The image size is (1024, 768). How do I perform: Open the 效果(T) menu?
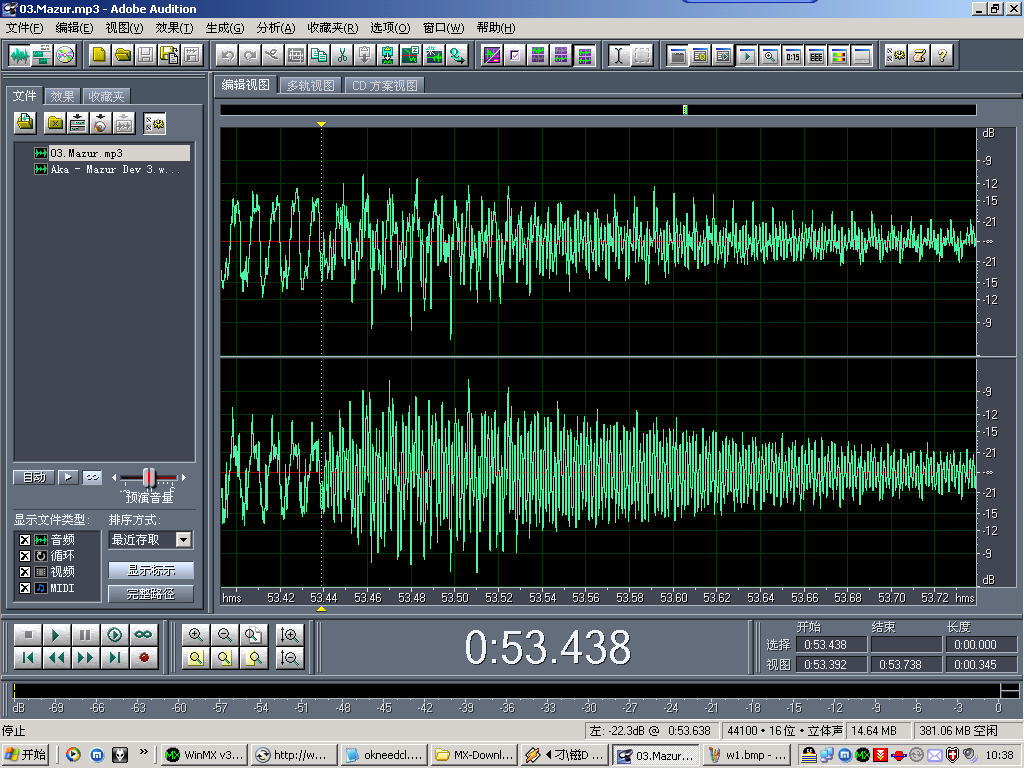tap(174, 27)
